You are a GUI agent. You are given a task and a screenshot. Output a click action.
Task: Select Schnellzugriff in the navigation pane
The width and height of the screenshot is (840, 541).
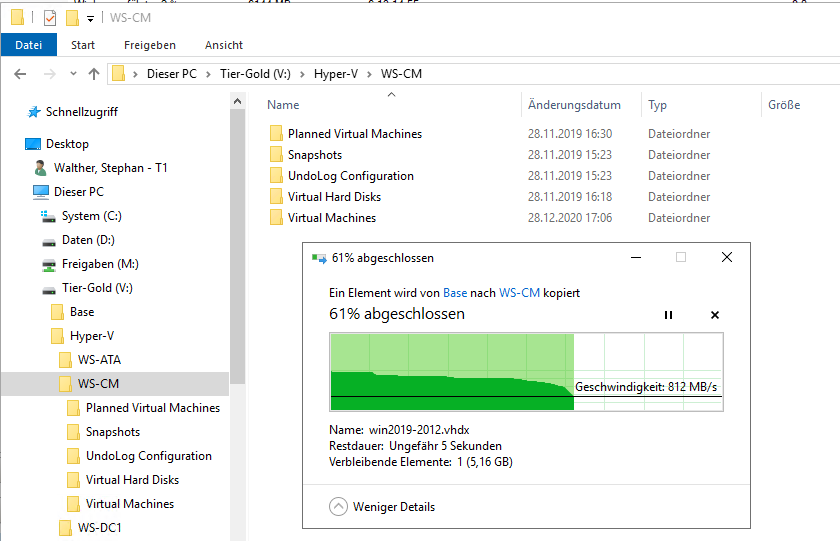(81, 112)
